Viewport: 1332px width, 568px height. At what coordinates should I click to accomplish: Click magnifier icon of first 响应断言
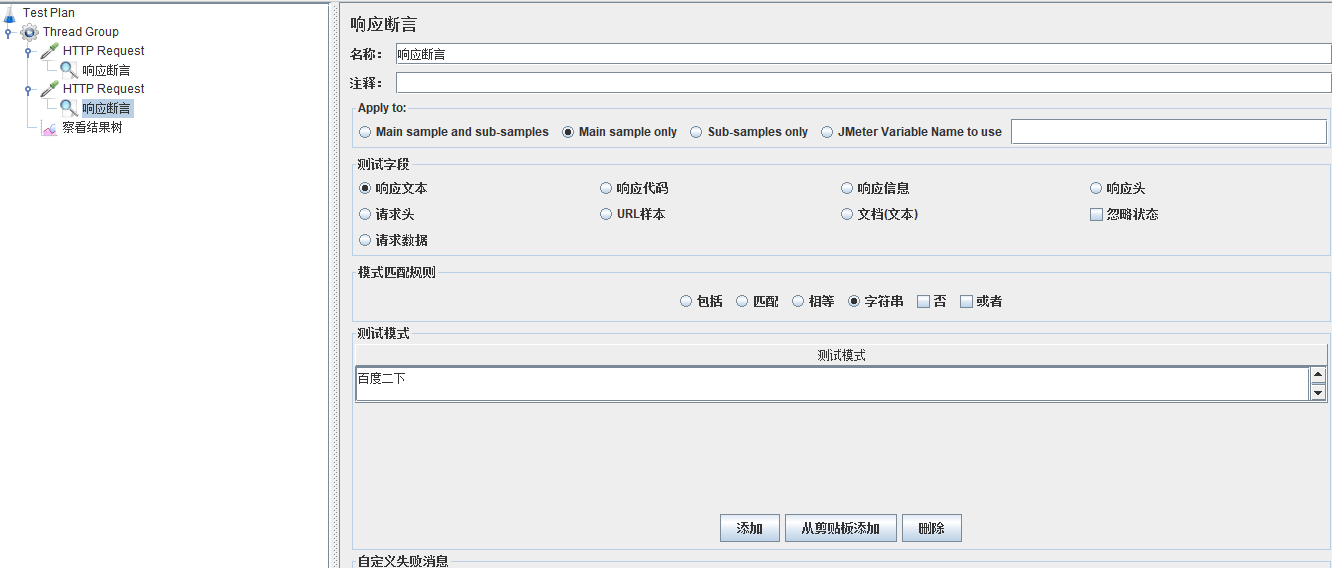[69, 70]
